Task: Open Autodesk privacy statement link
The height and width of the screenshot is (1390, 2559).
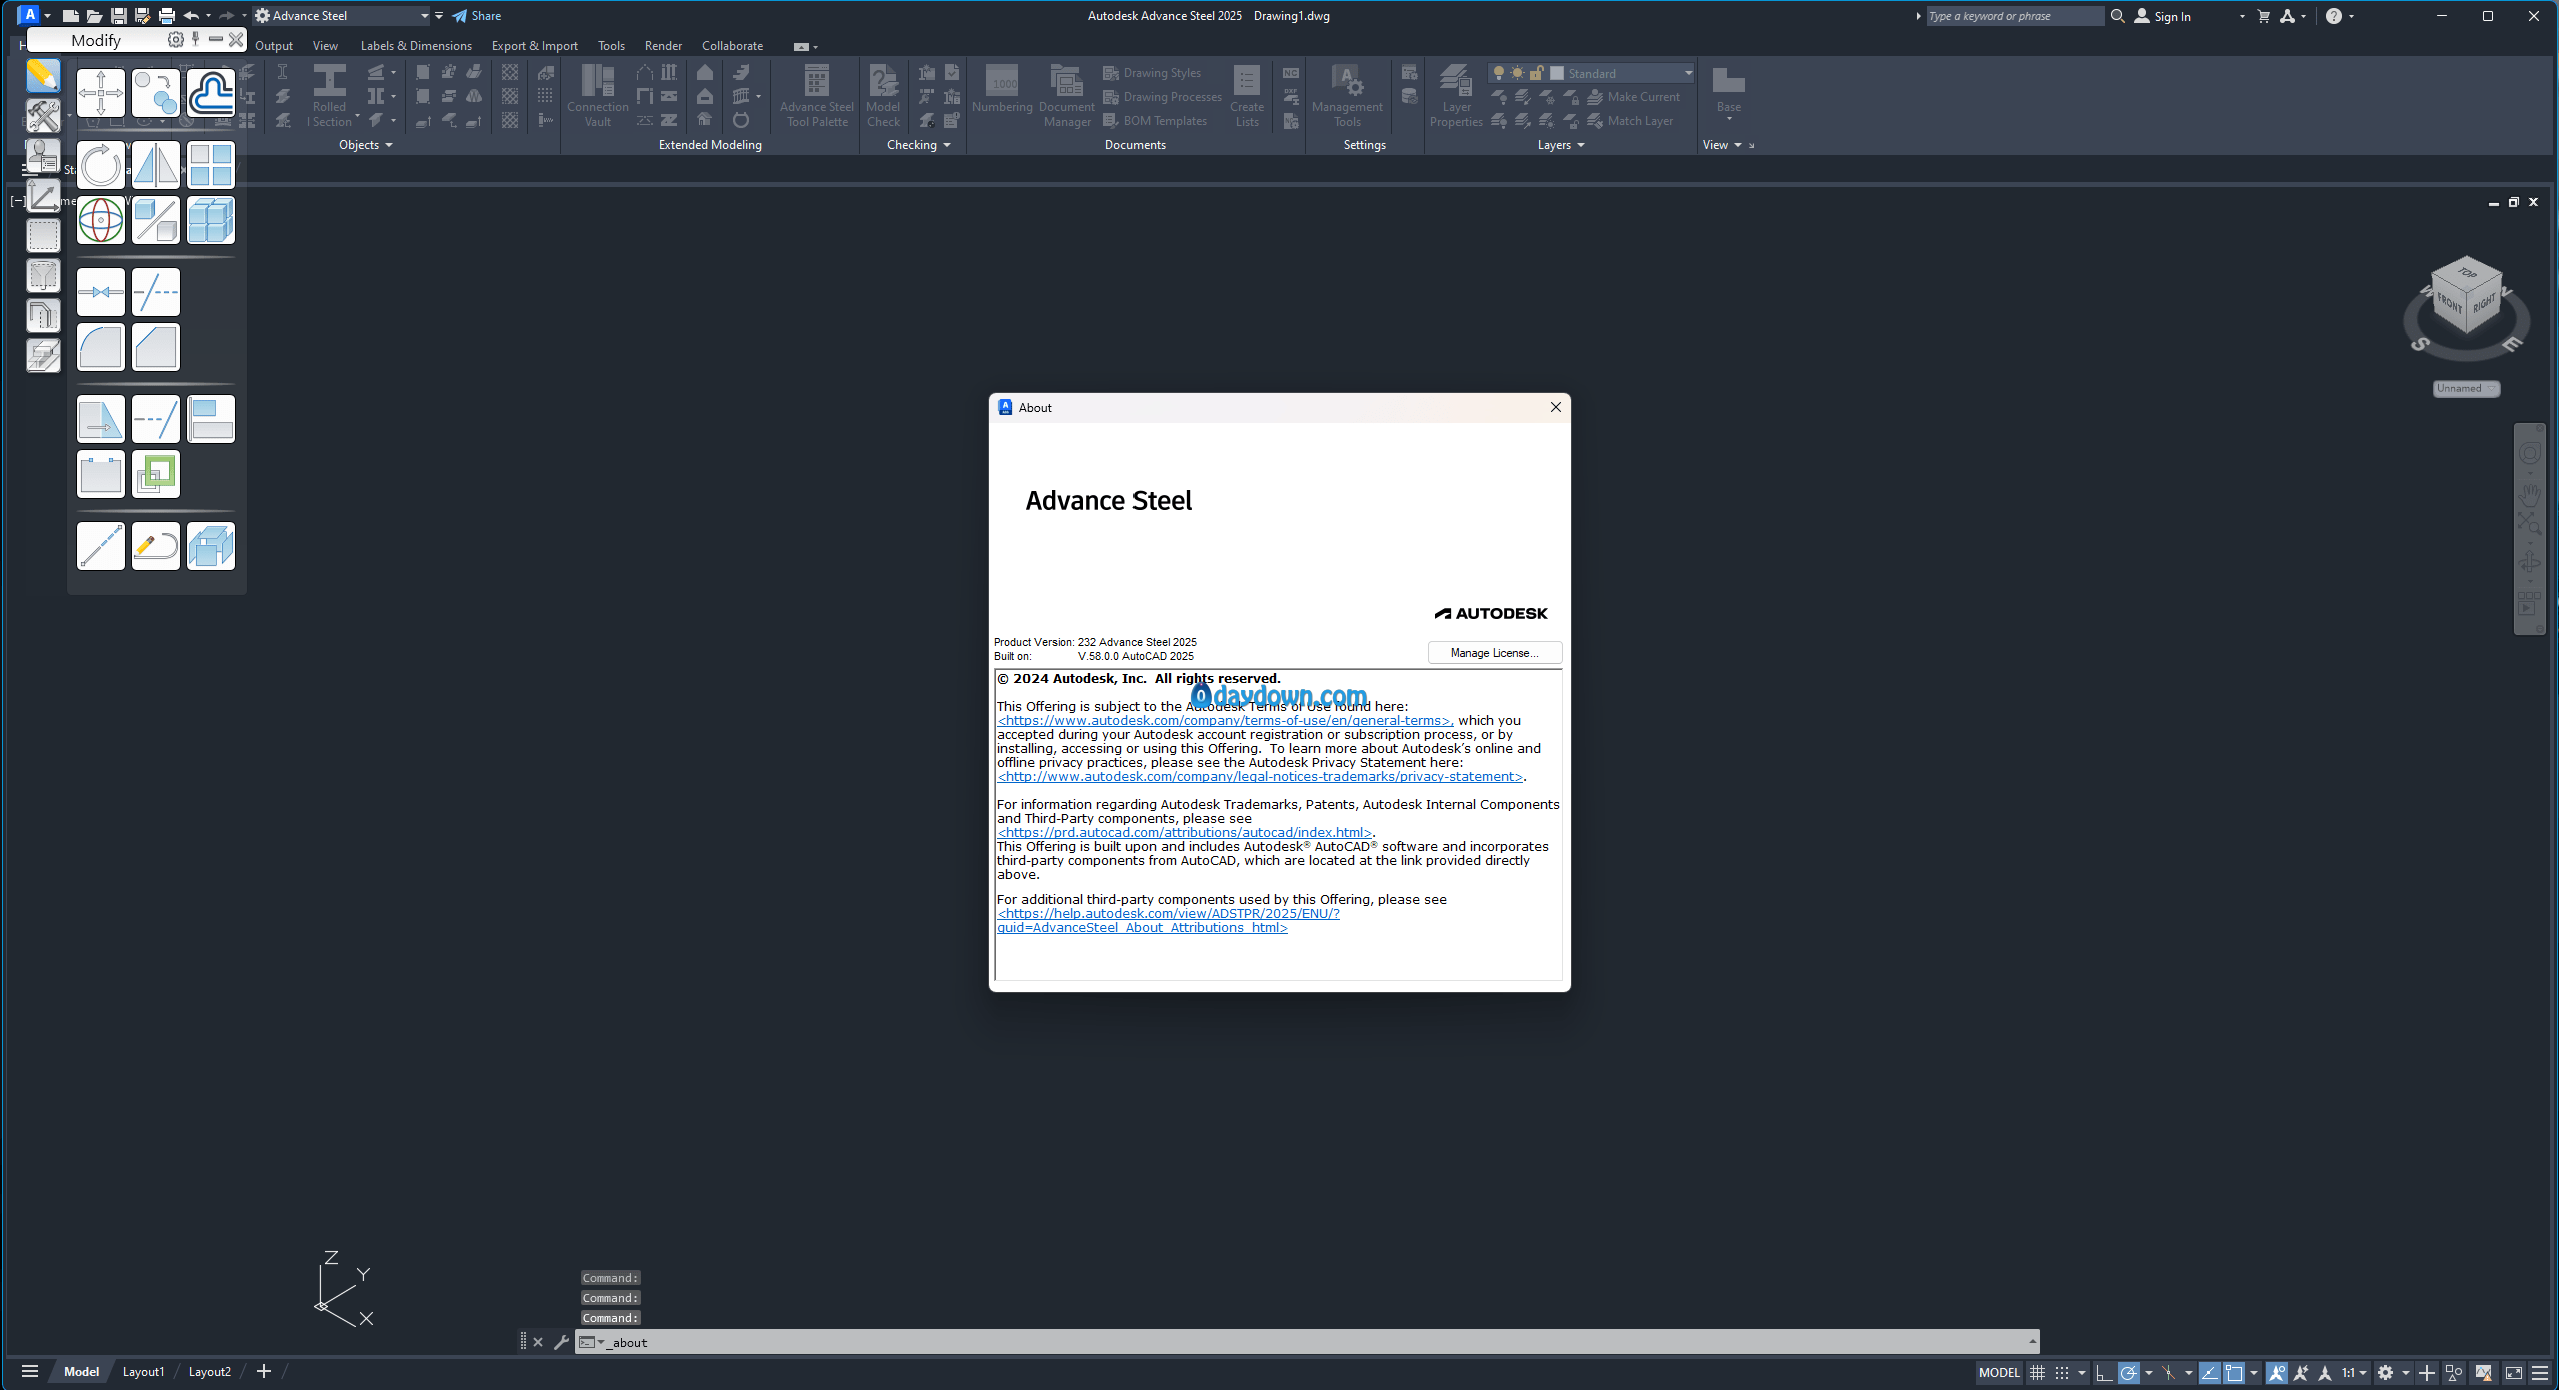Action: tap(1260, 776)
